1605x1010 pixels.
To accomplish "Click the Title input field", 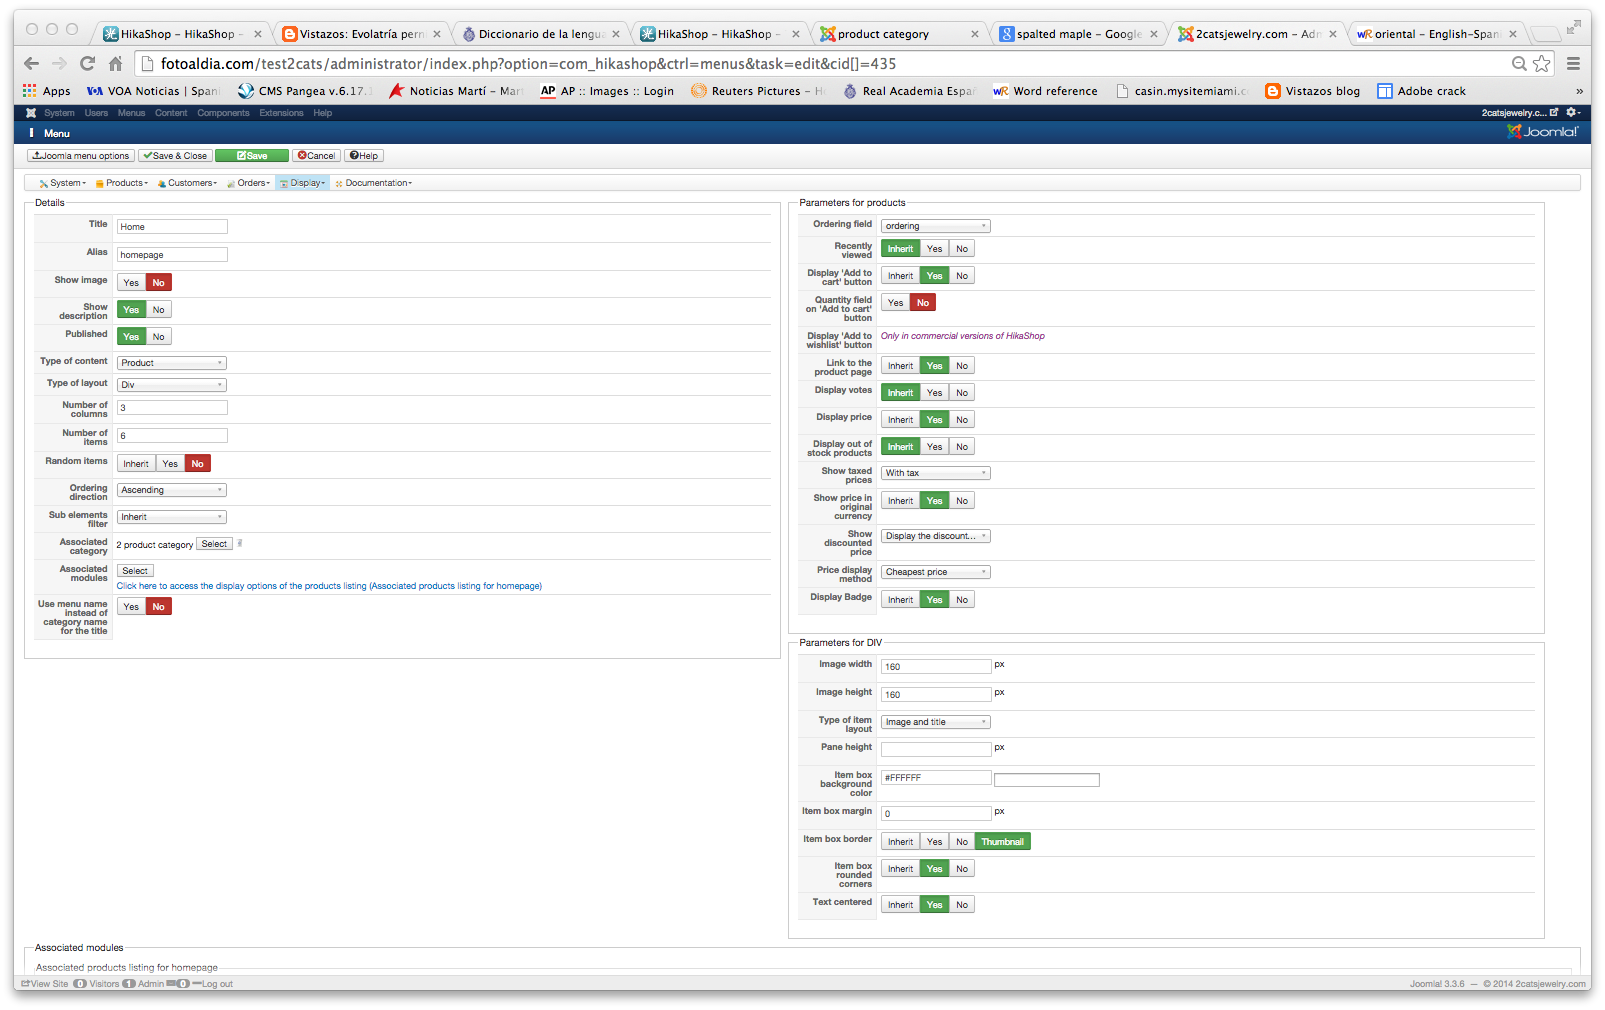I will pos(172,227).
